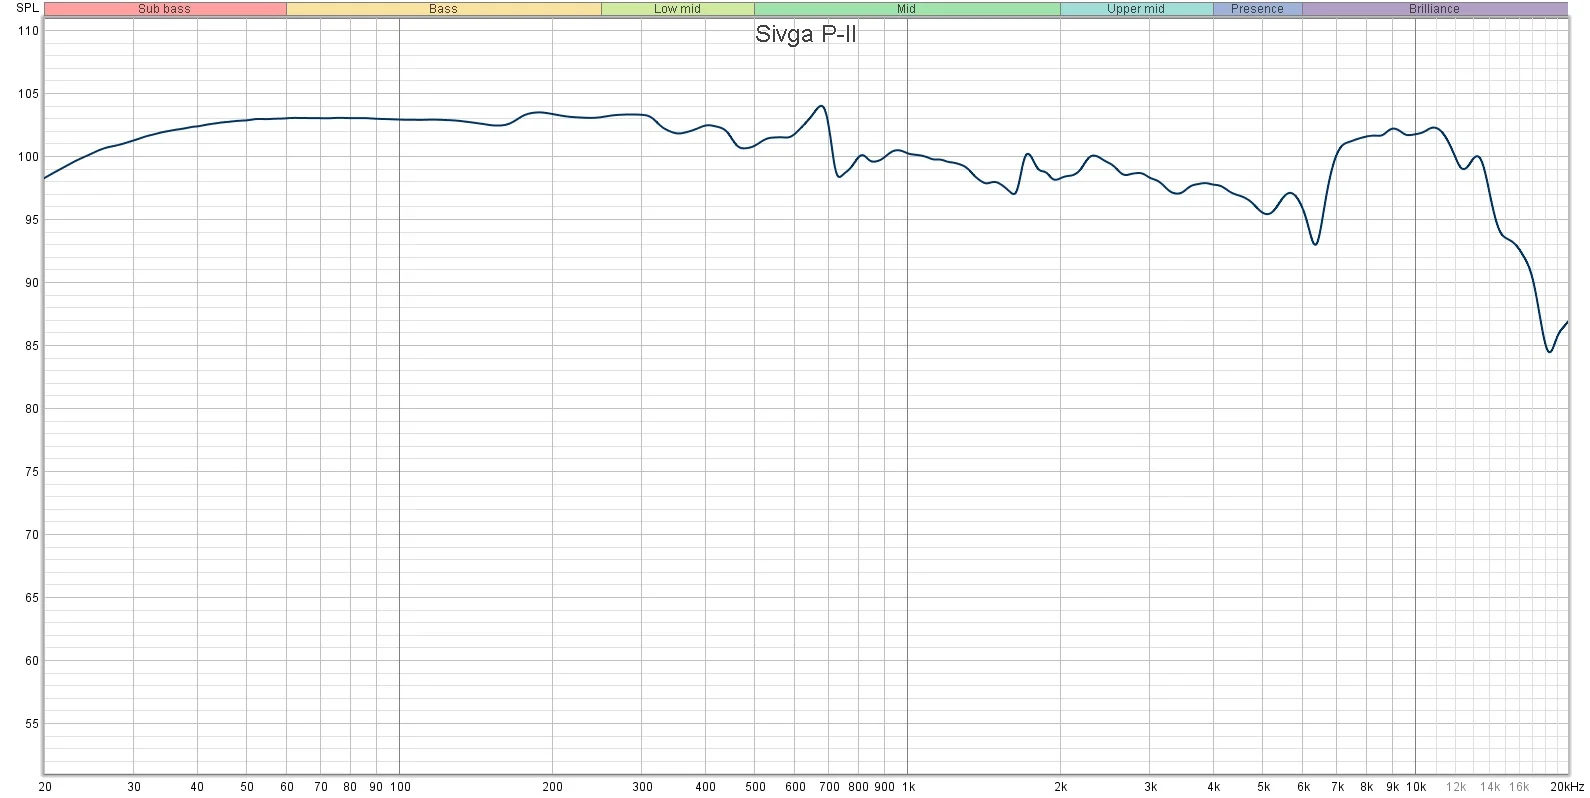Select the 40 frequency axis label
Viewport: 1590px width, 798px height.
[197, 787]
